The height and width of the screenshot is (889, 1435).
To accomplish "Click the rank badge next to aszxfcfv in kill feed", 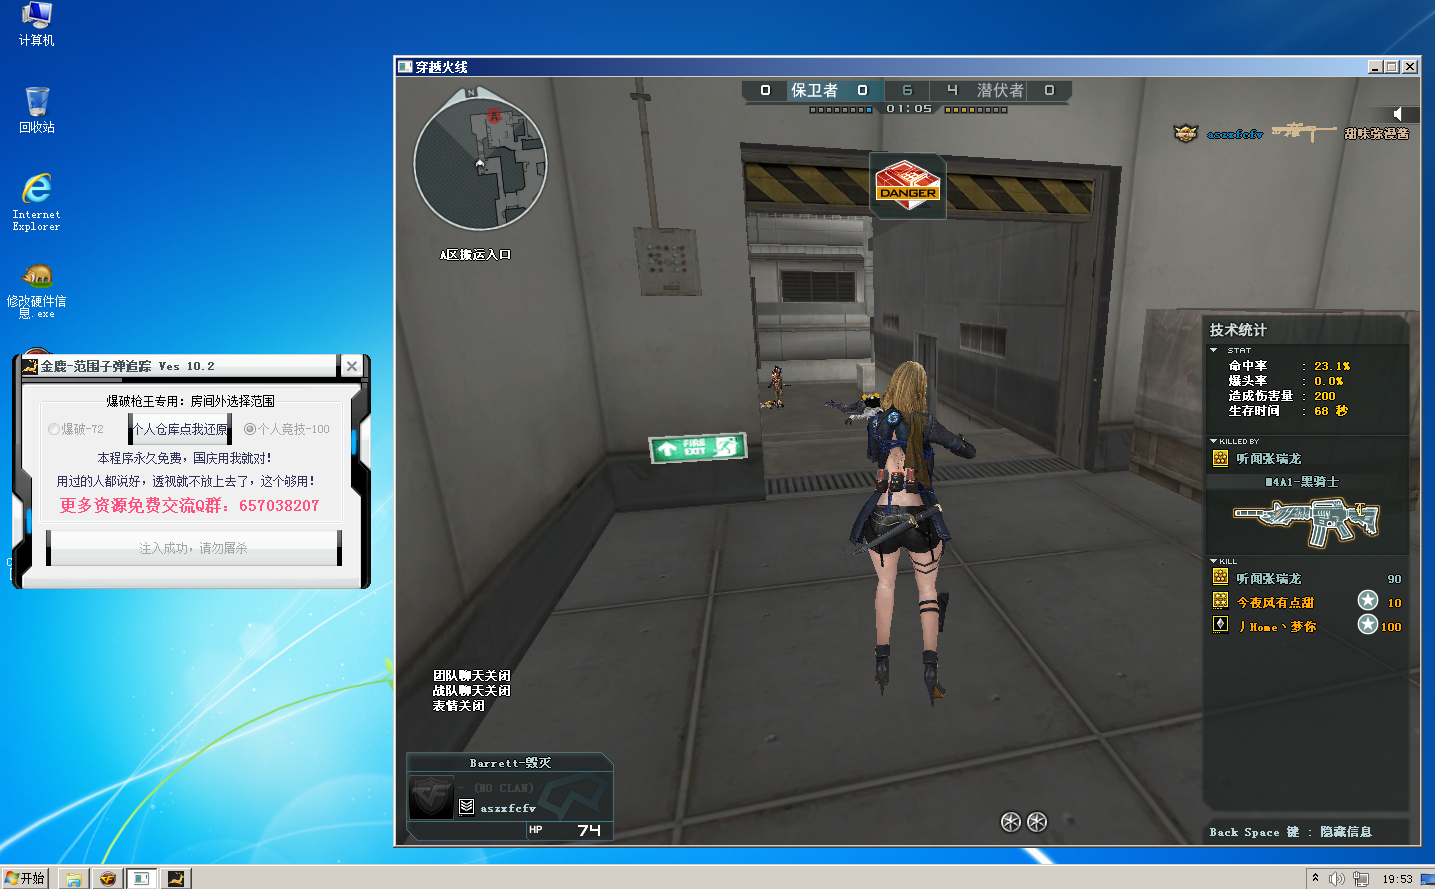I will pos(1186,132).
